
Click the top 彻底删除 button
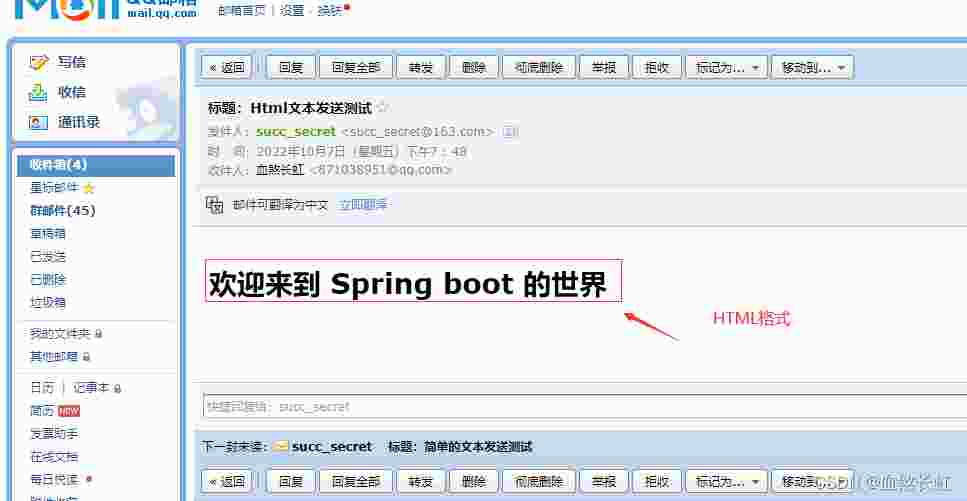538,67
